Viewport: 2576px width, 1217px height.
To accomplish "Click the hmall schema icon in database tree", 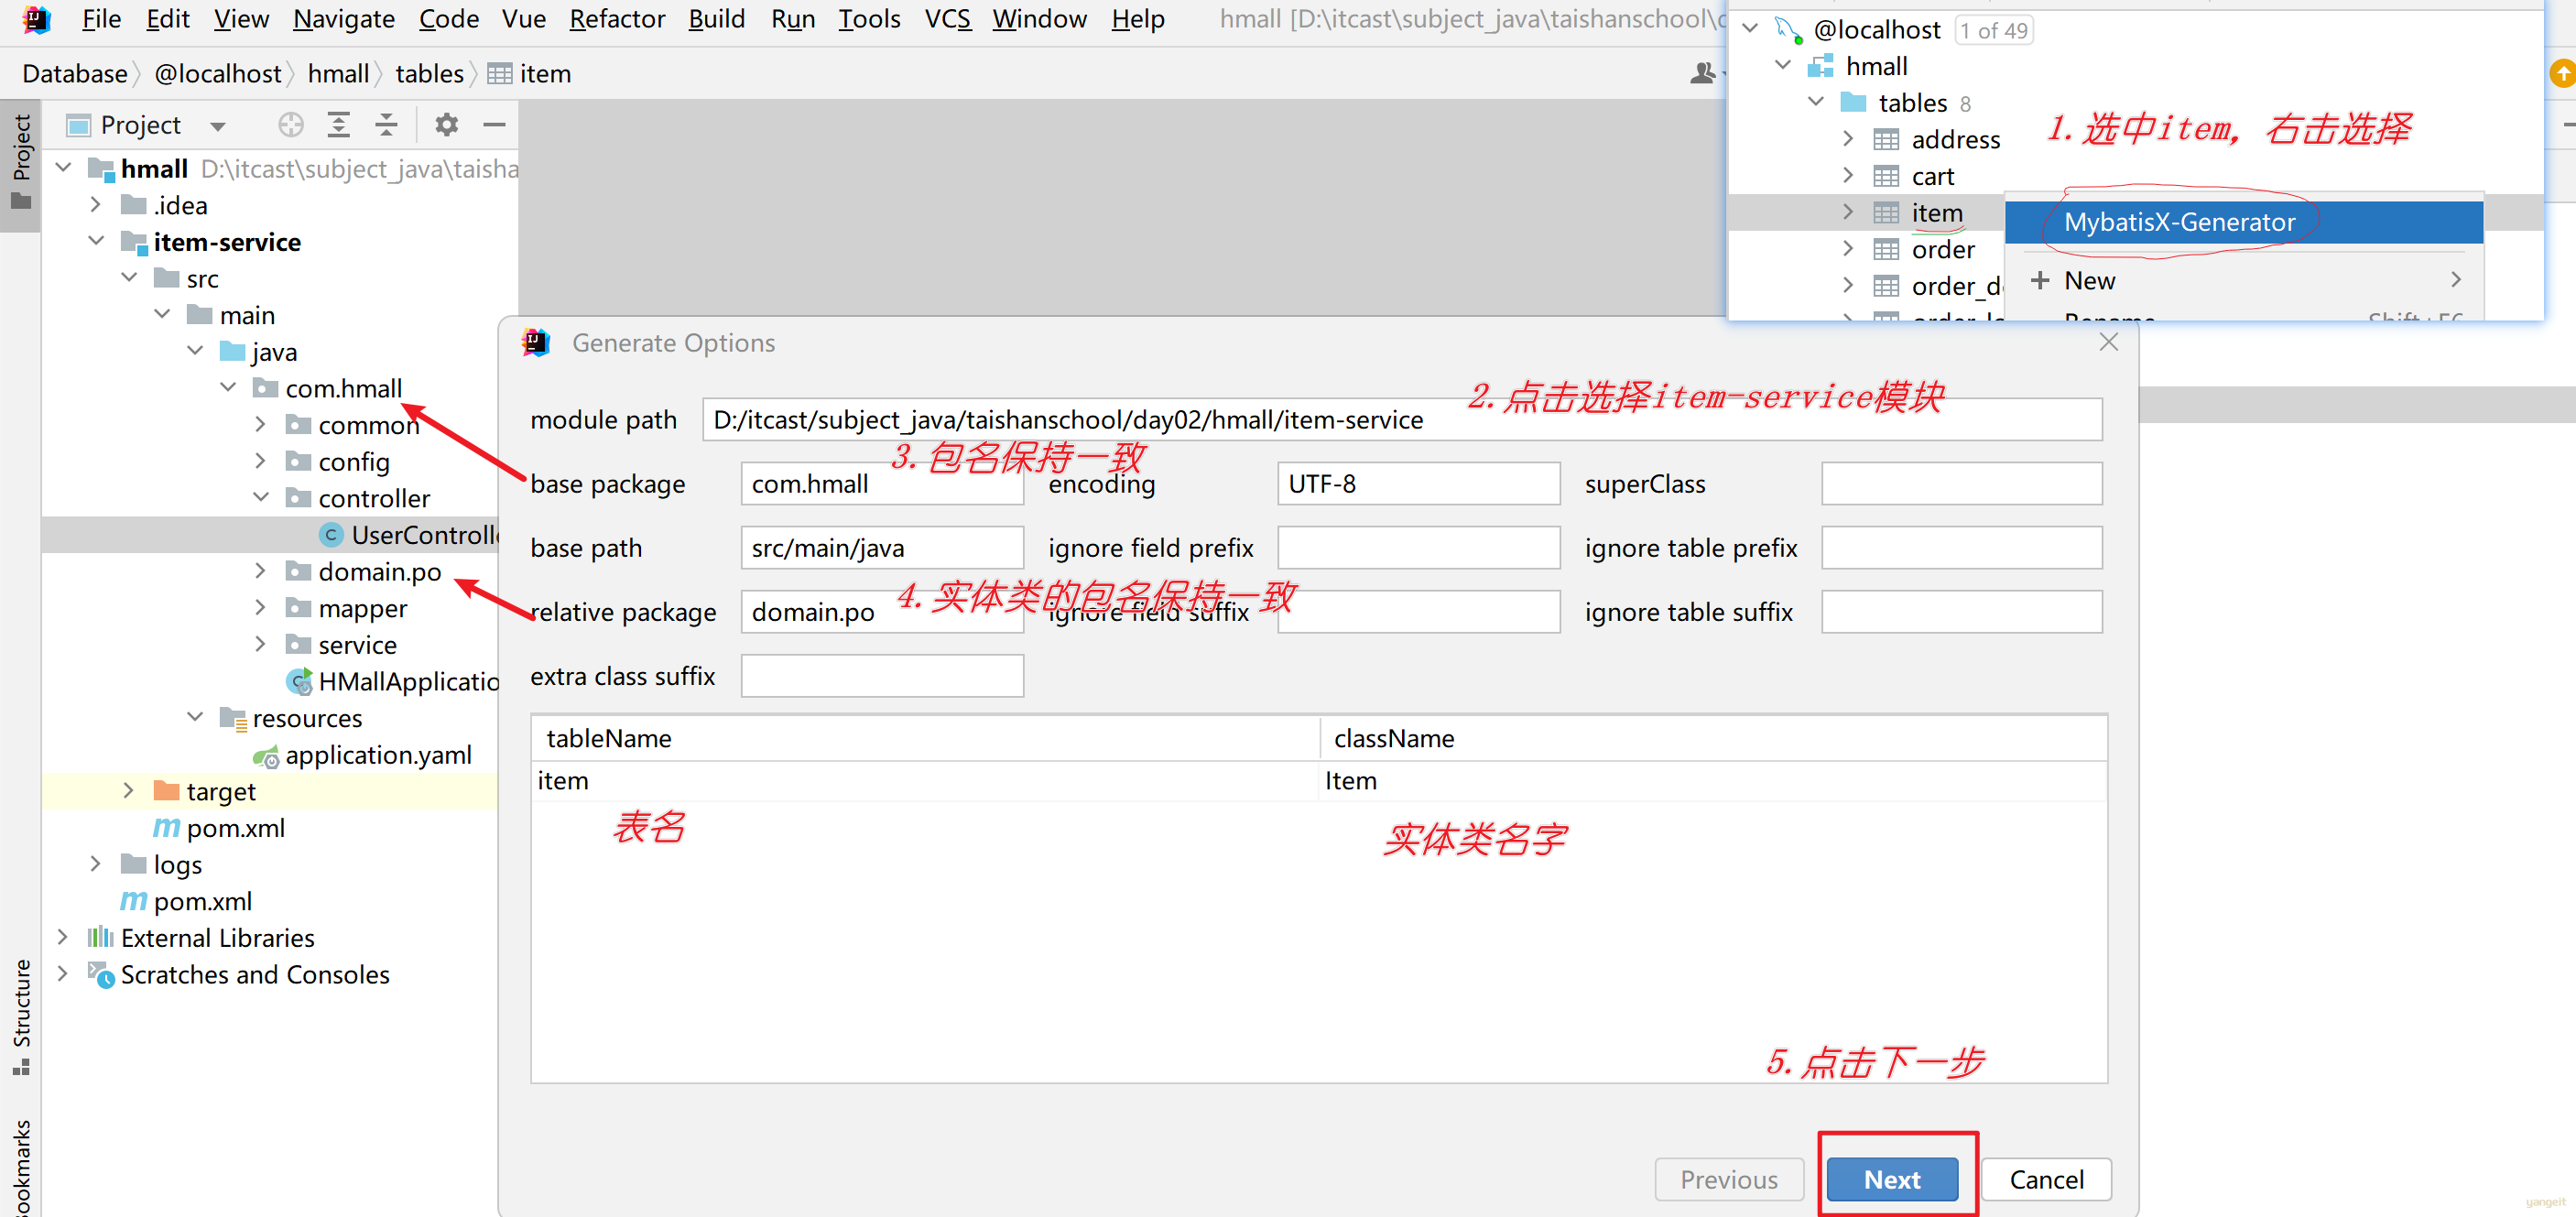I will [x=1821, y=66].
